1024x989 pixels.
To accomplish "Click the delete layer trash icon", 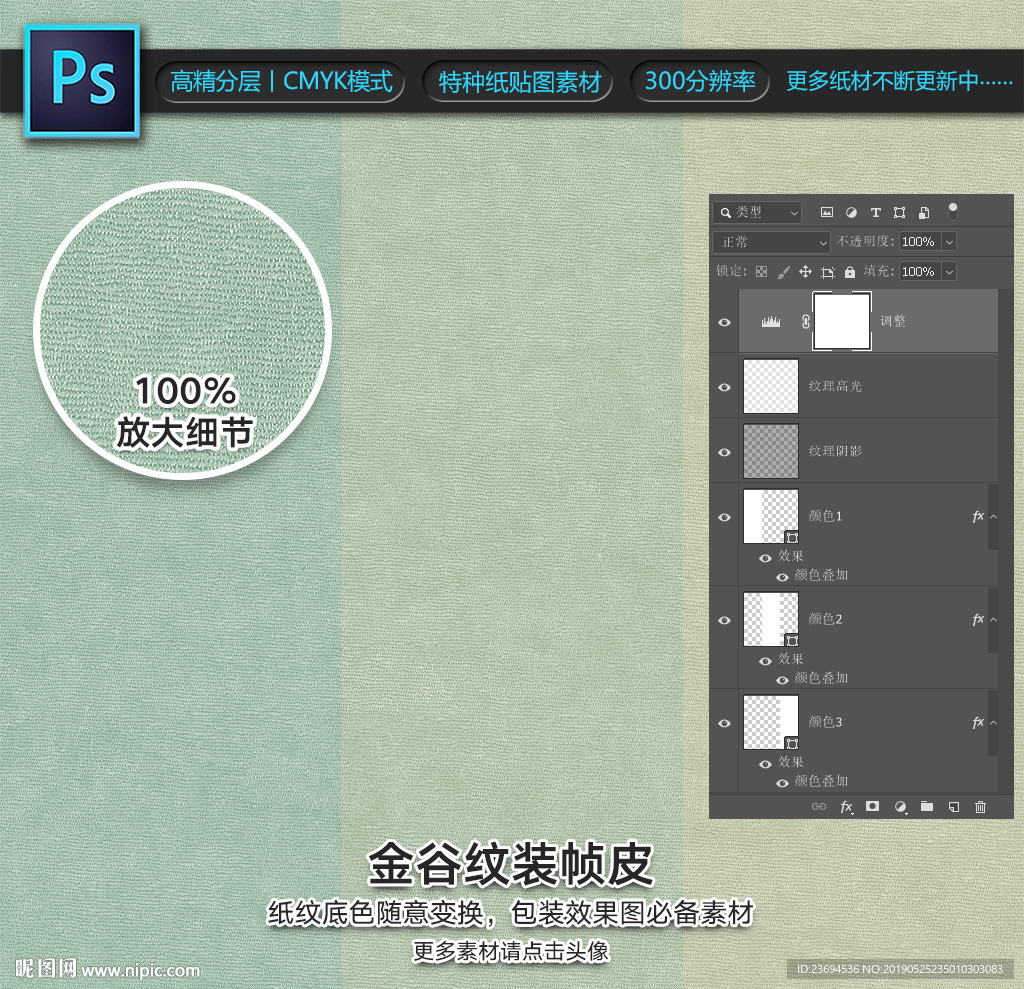I will 980,806.
